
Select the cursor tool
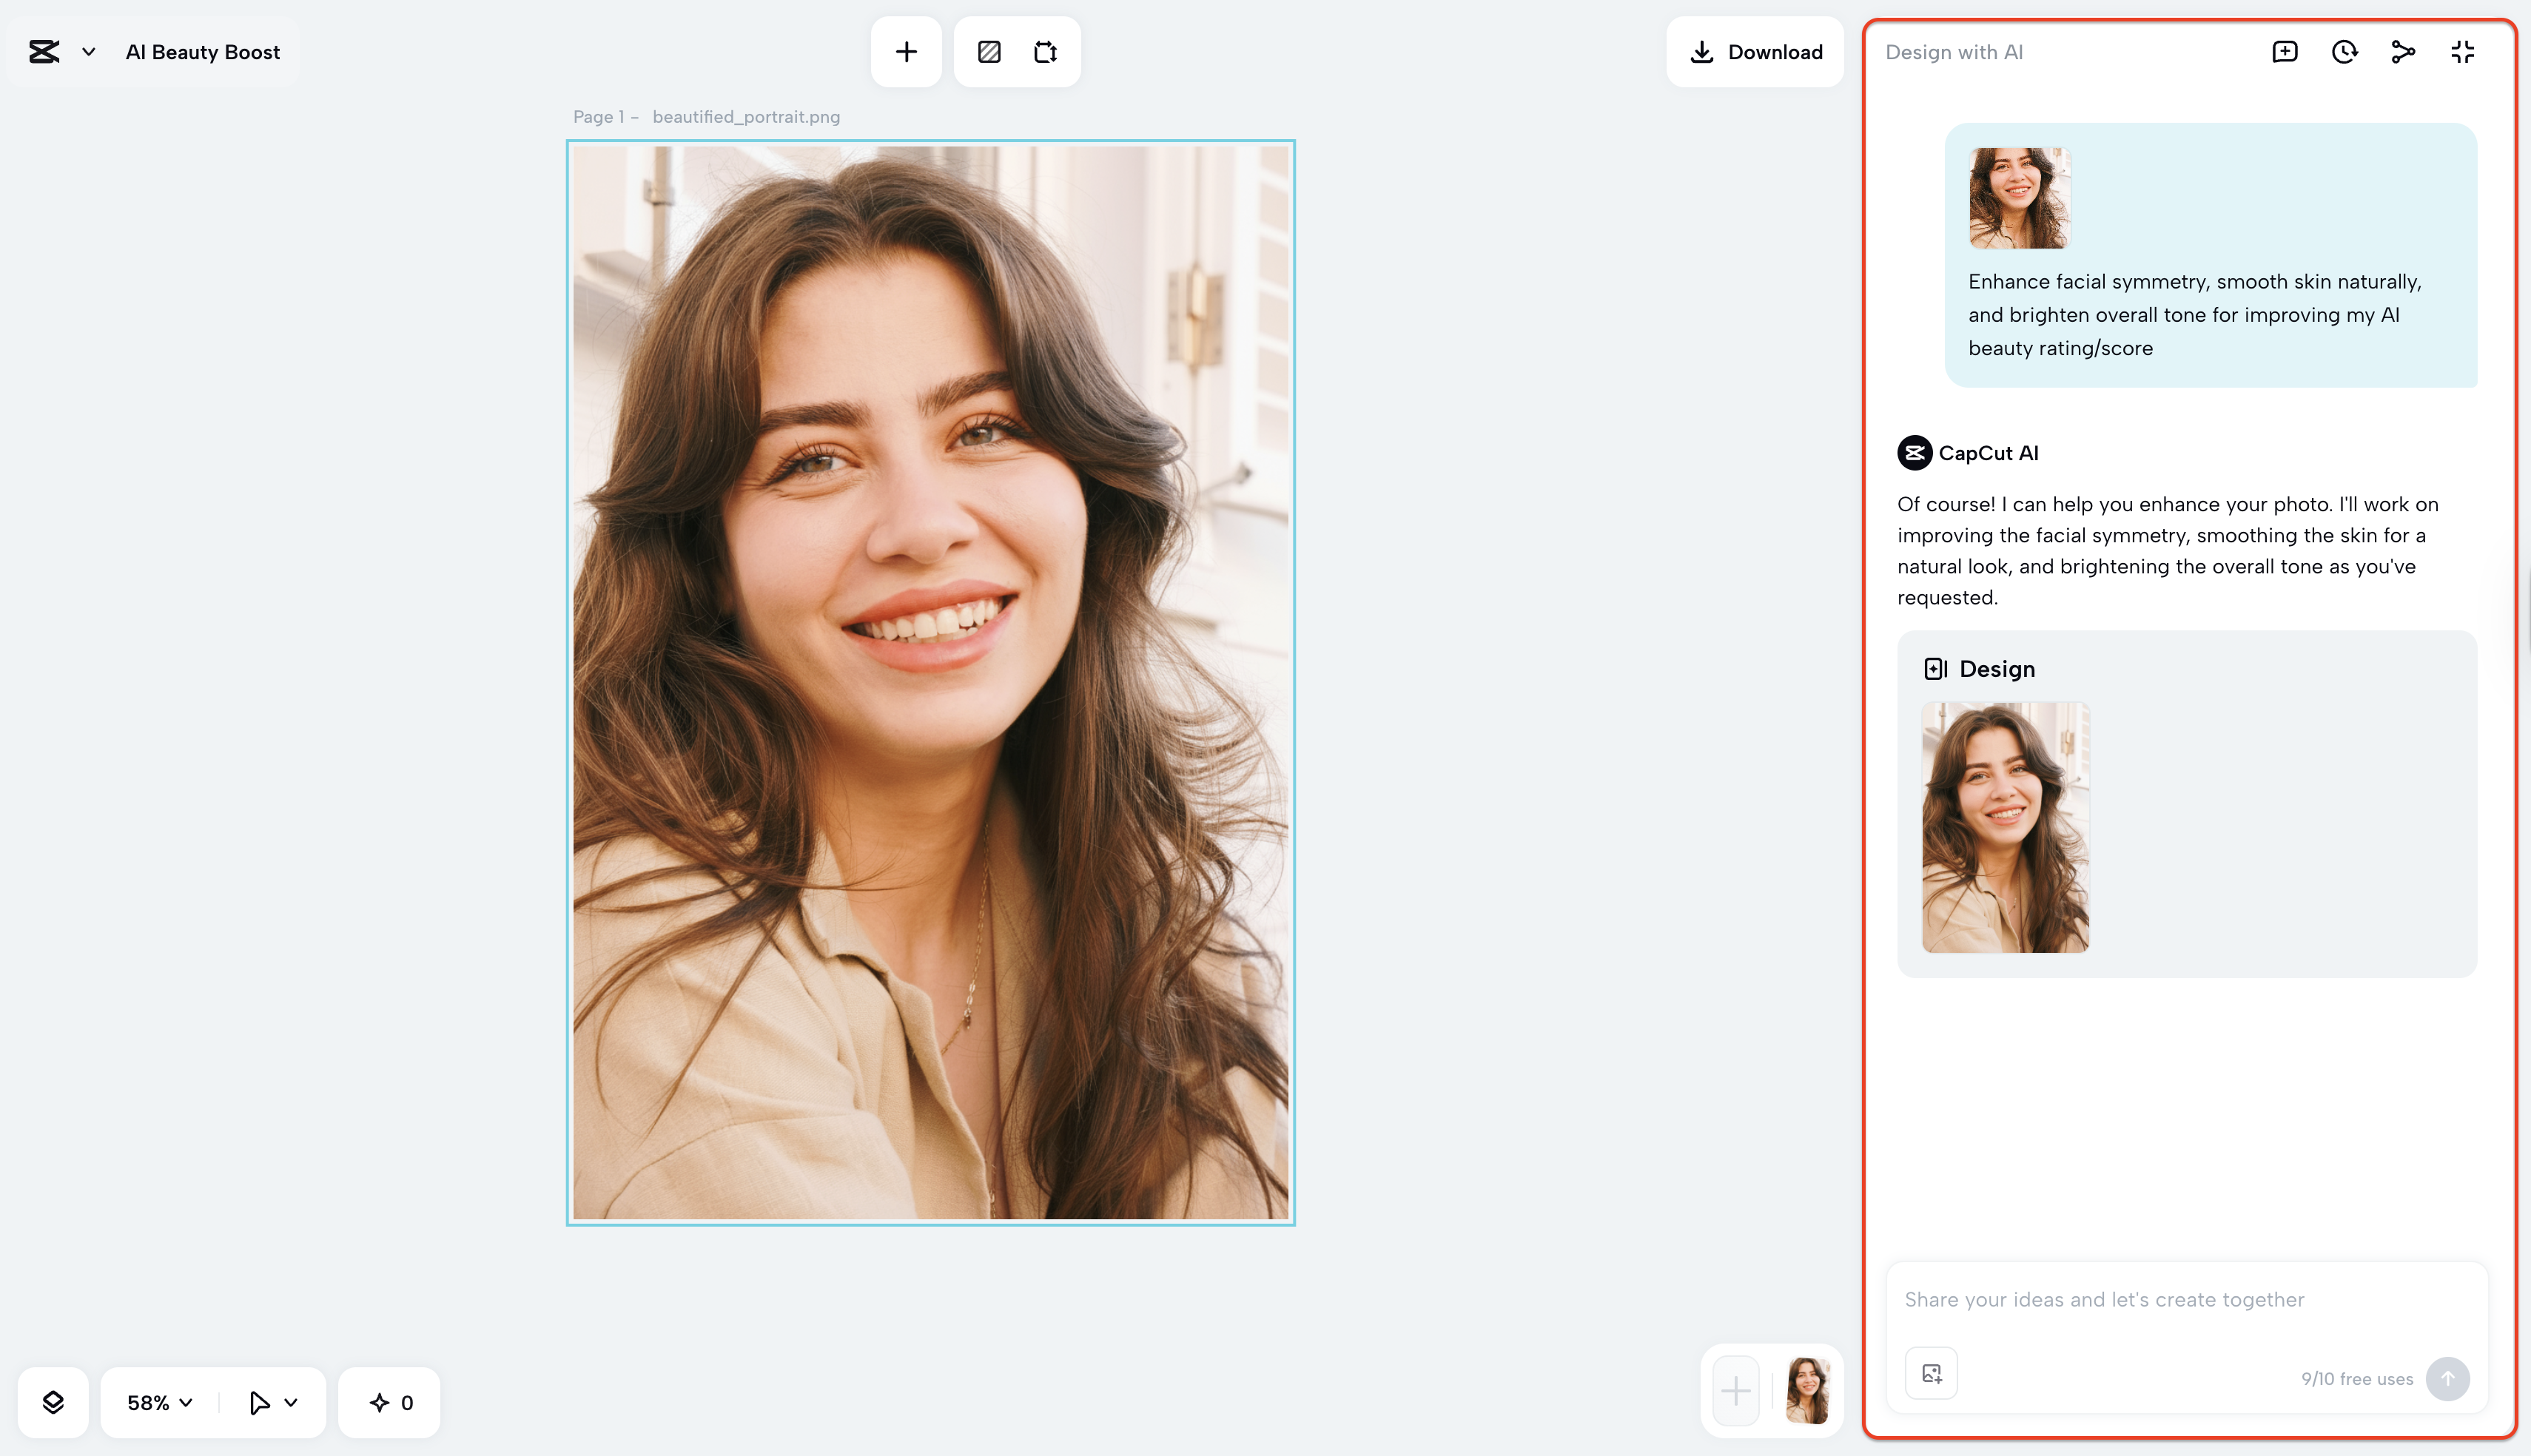(x=258, y=1401)
